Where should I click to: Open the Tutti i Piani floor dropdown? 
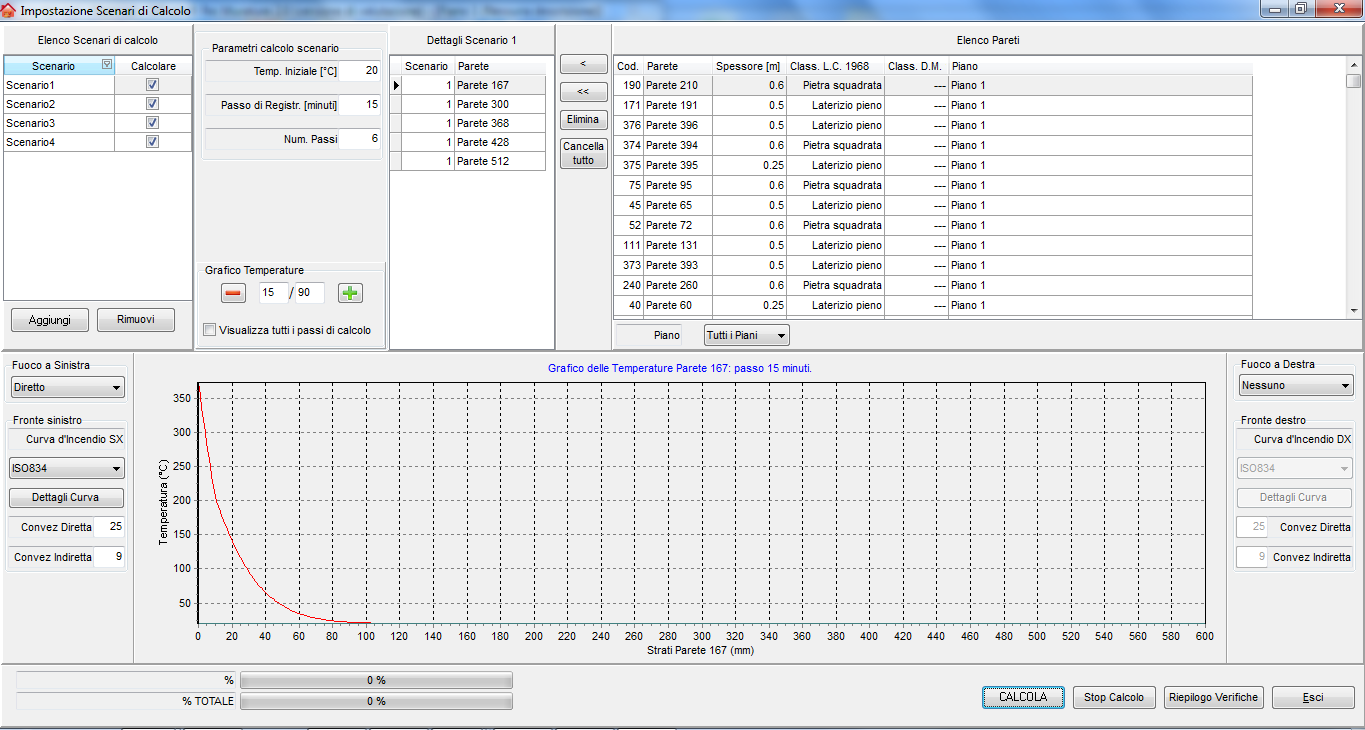[x=746, y=335]
